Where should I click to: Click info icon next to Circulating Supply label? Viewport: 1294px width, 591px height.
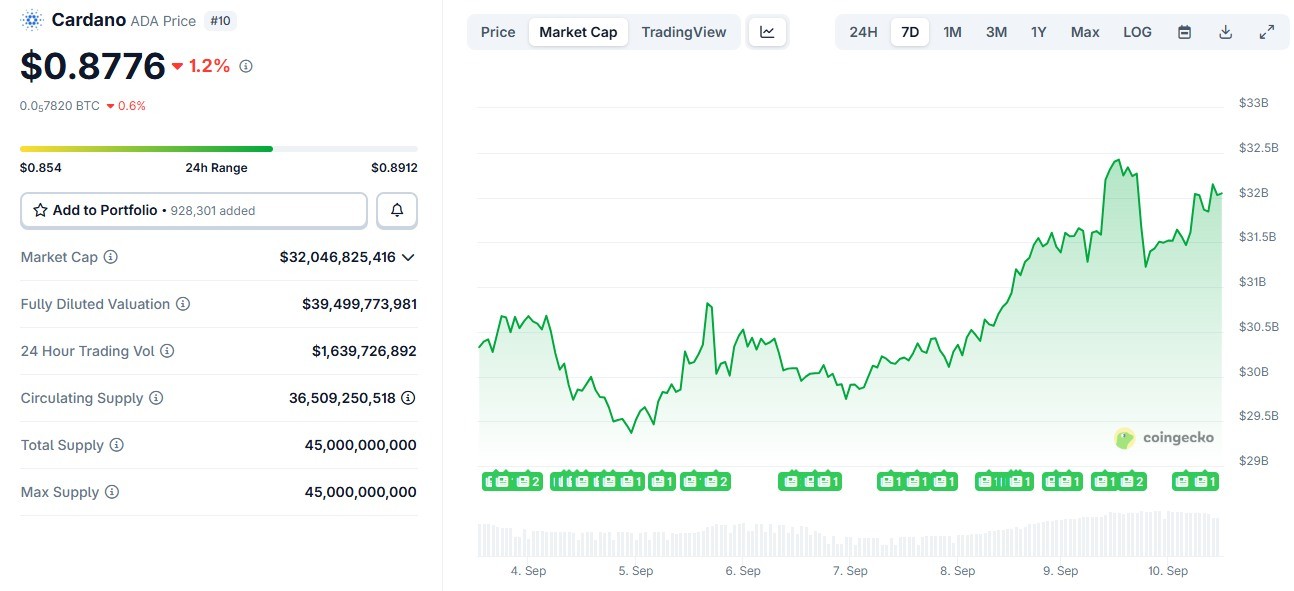(156, 398)
